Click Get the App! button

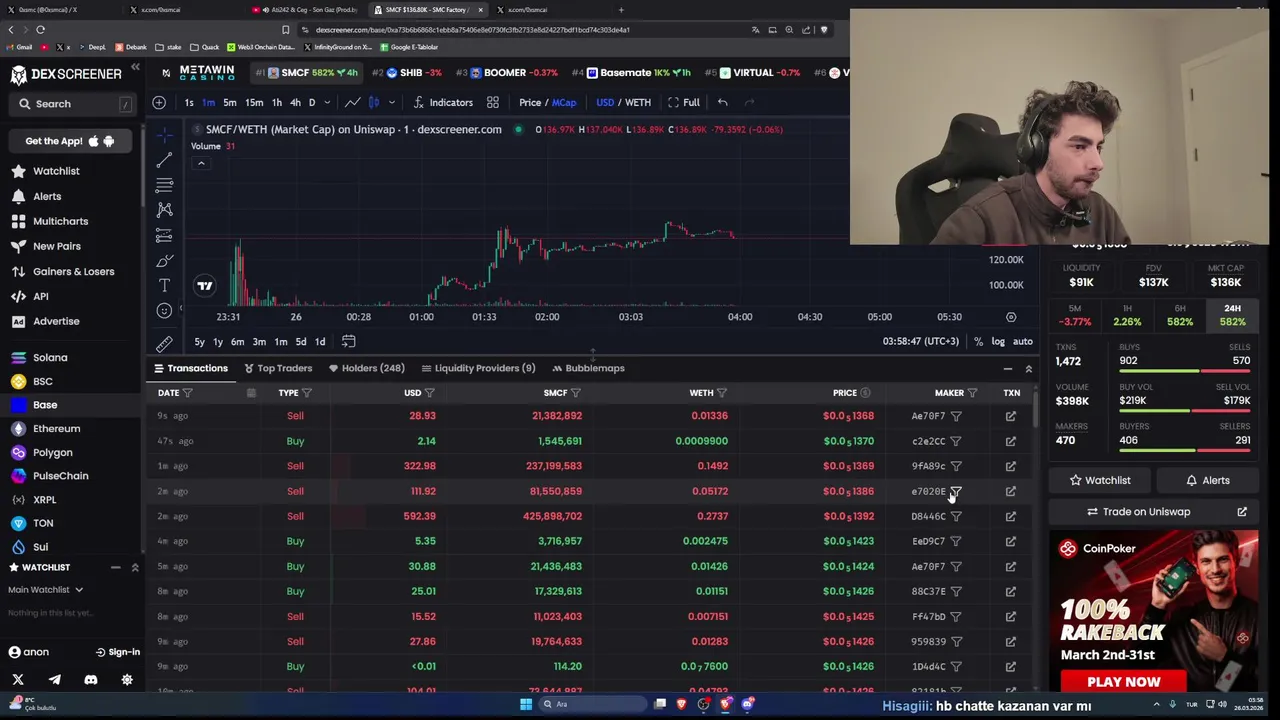(x=70, y=141)
